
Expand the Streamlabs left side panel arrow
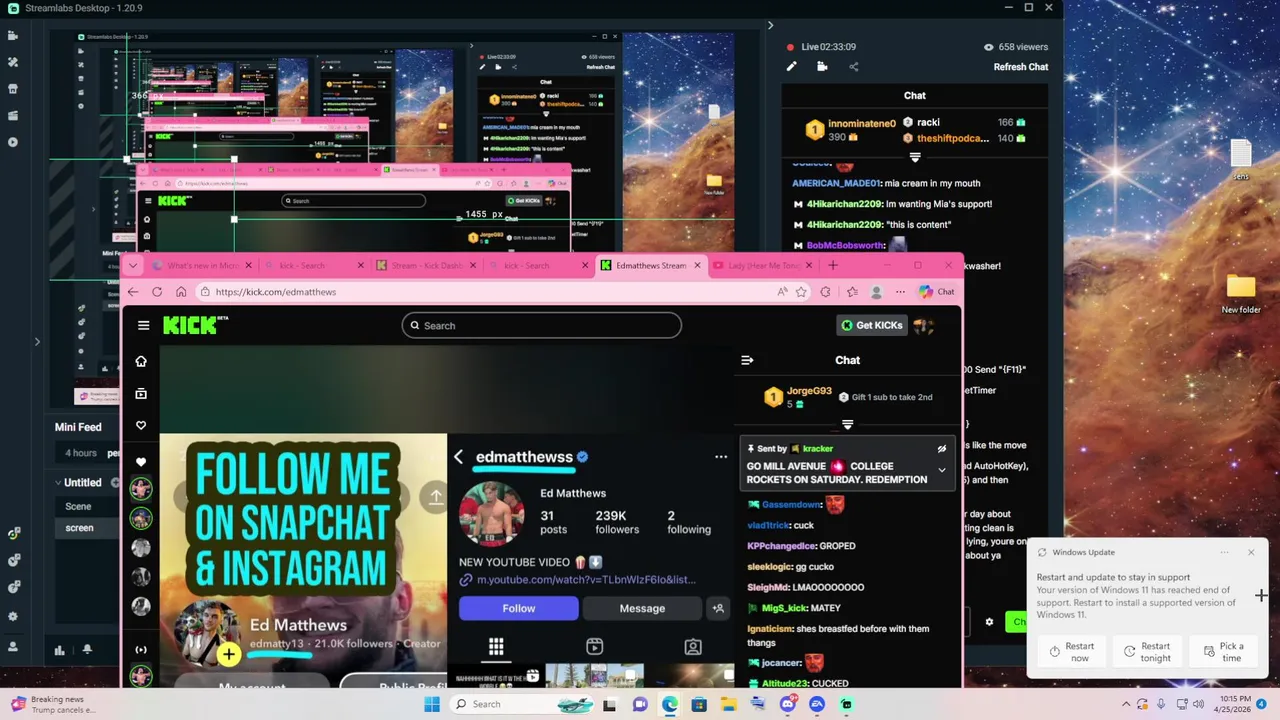[x=37, y=342]
